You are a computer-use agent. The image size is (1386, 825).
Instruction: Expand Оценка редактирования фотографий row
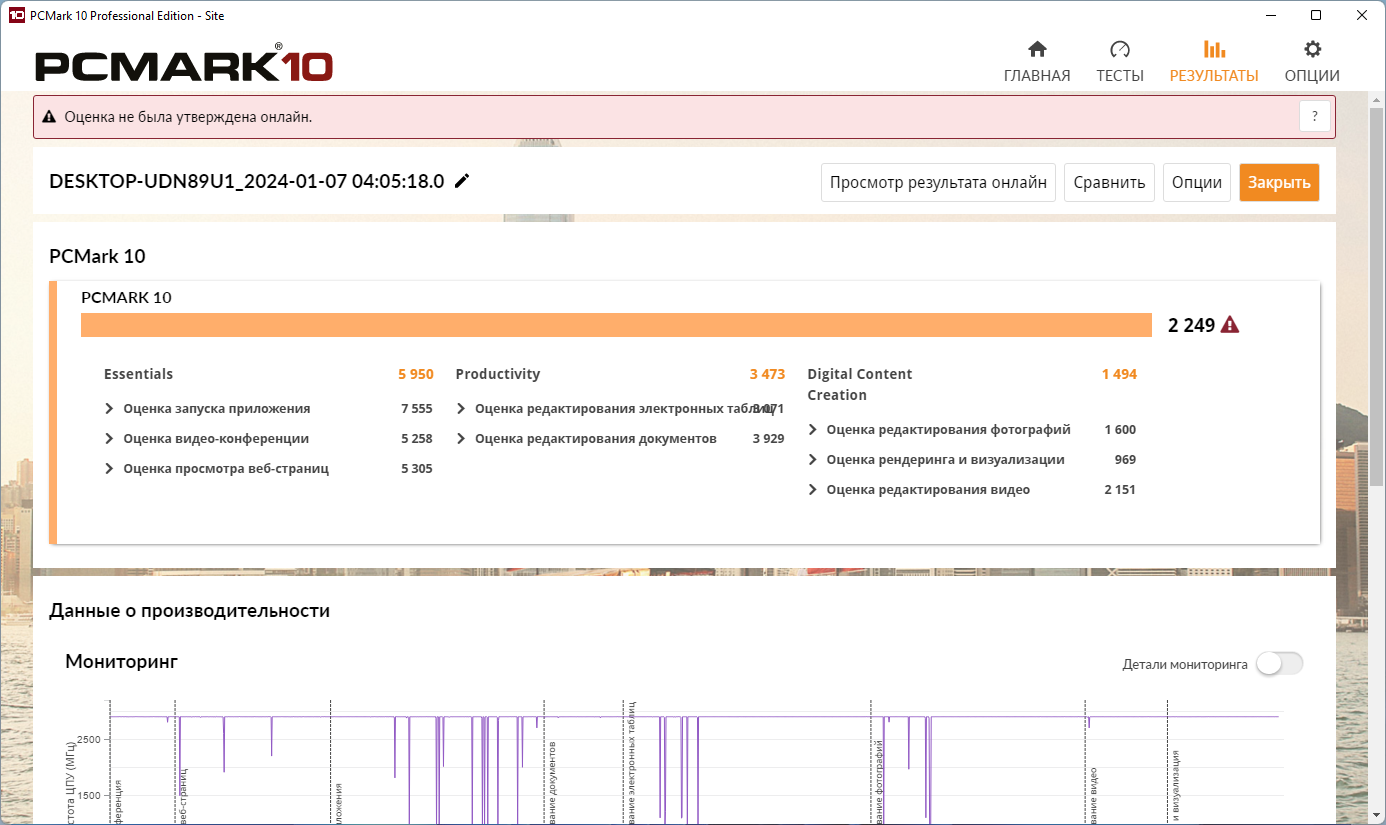point(813,430)
